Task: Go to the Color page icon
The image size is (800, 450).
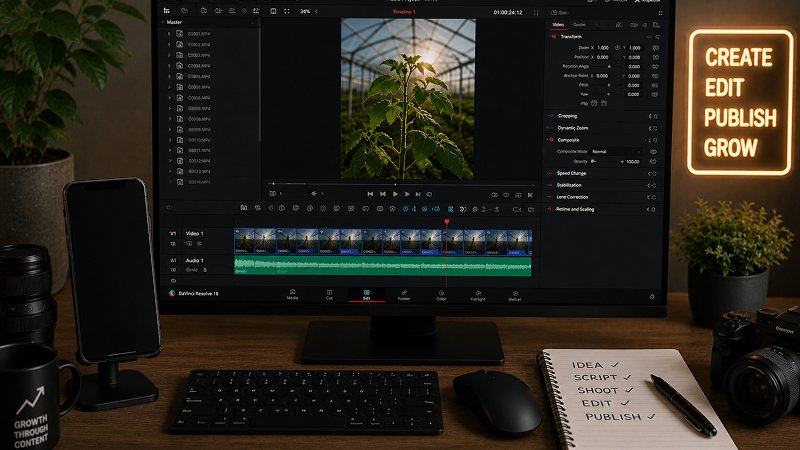Action: coord(441,295)
